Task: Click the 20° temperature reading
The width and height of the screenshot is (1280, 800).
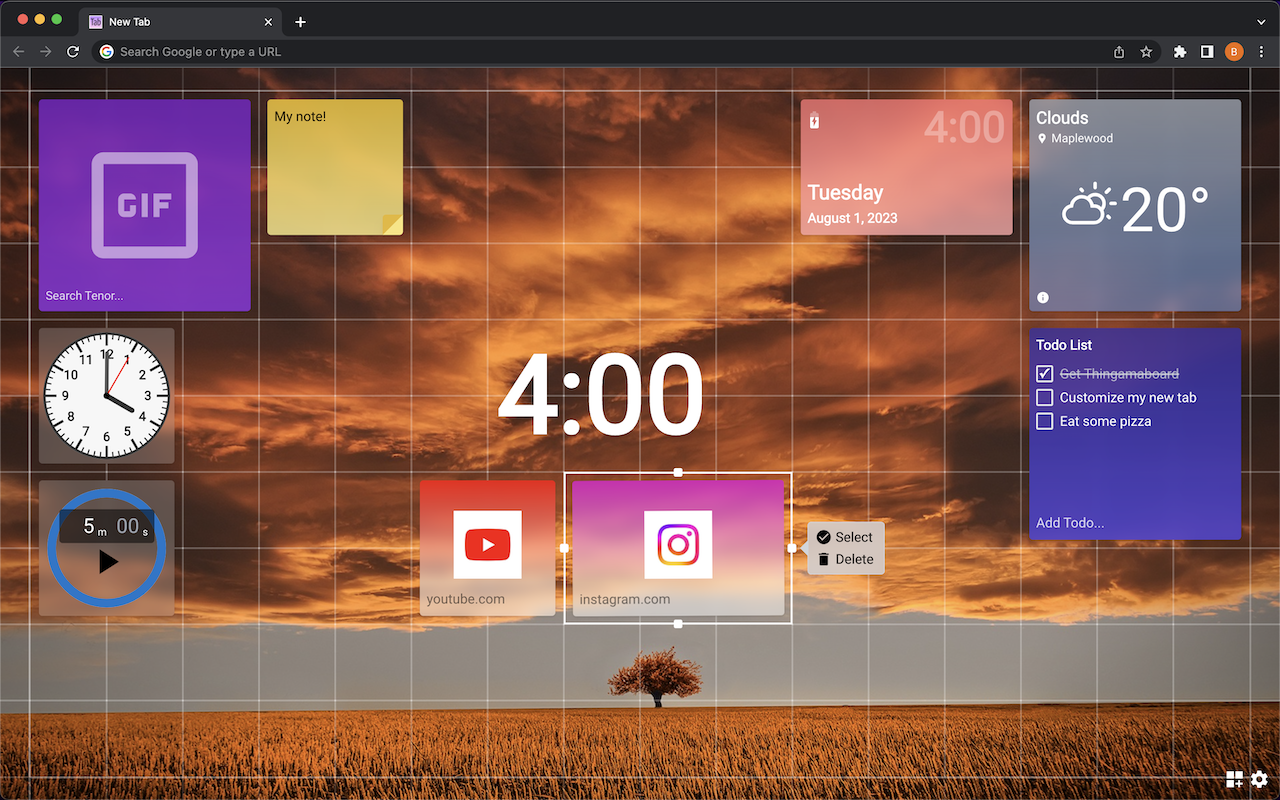Action: [x=1165, y=209]
